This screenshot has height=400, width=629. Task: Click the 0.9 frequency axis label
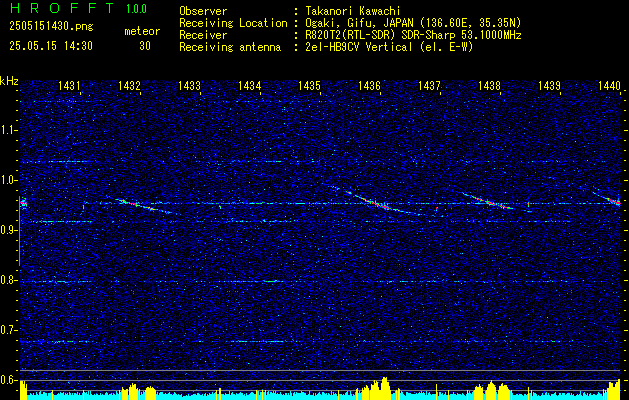tap(8, 230)
